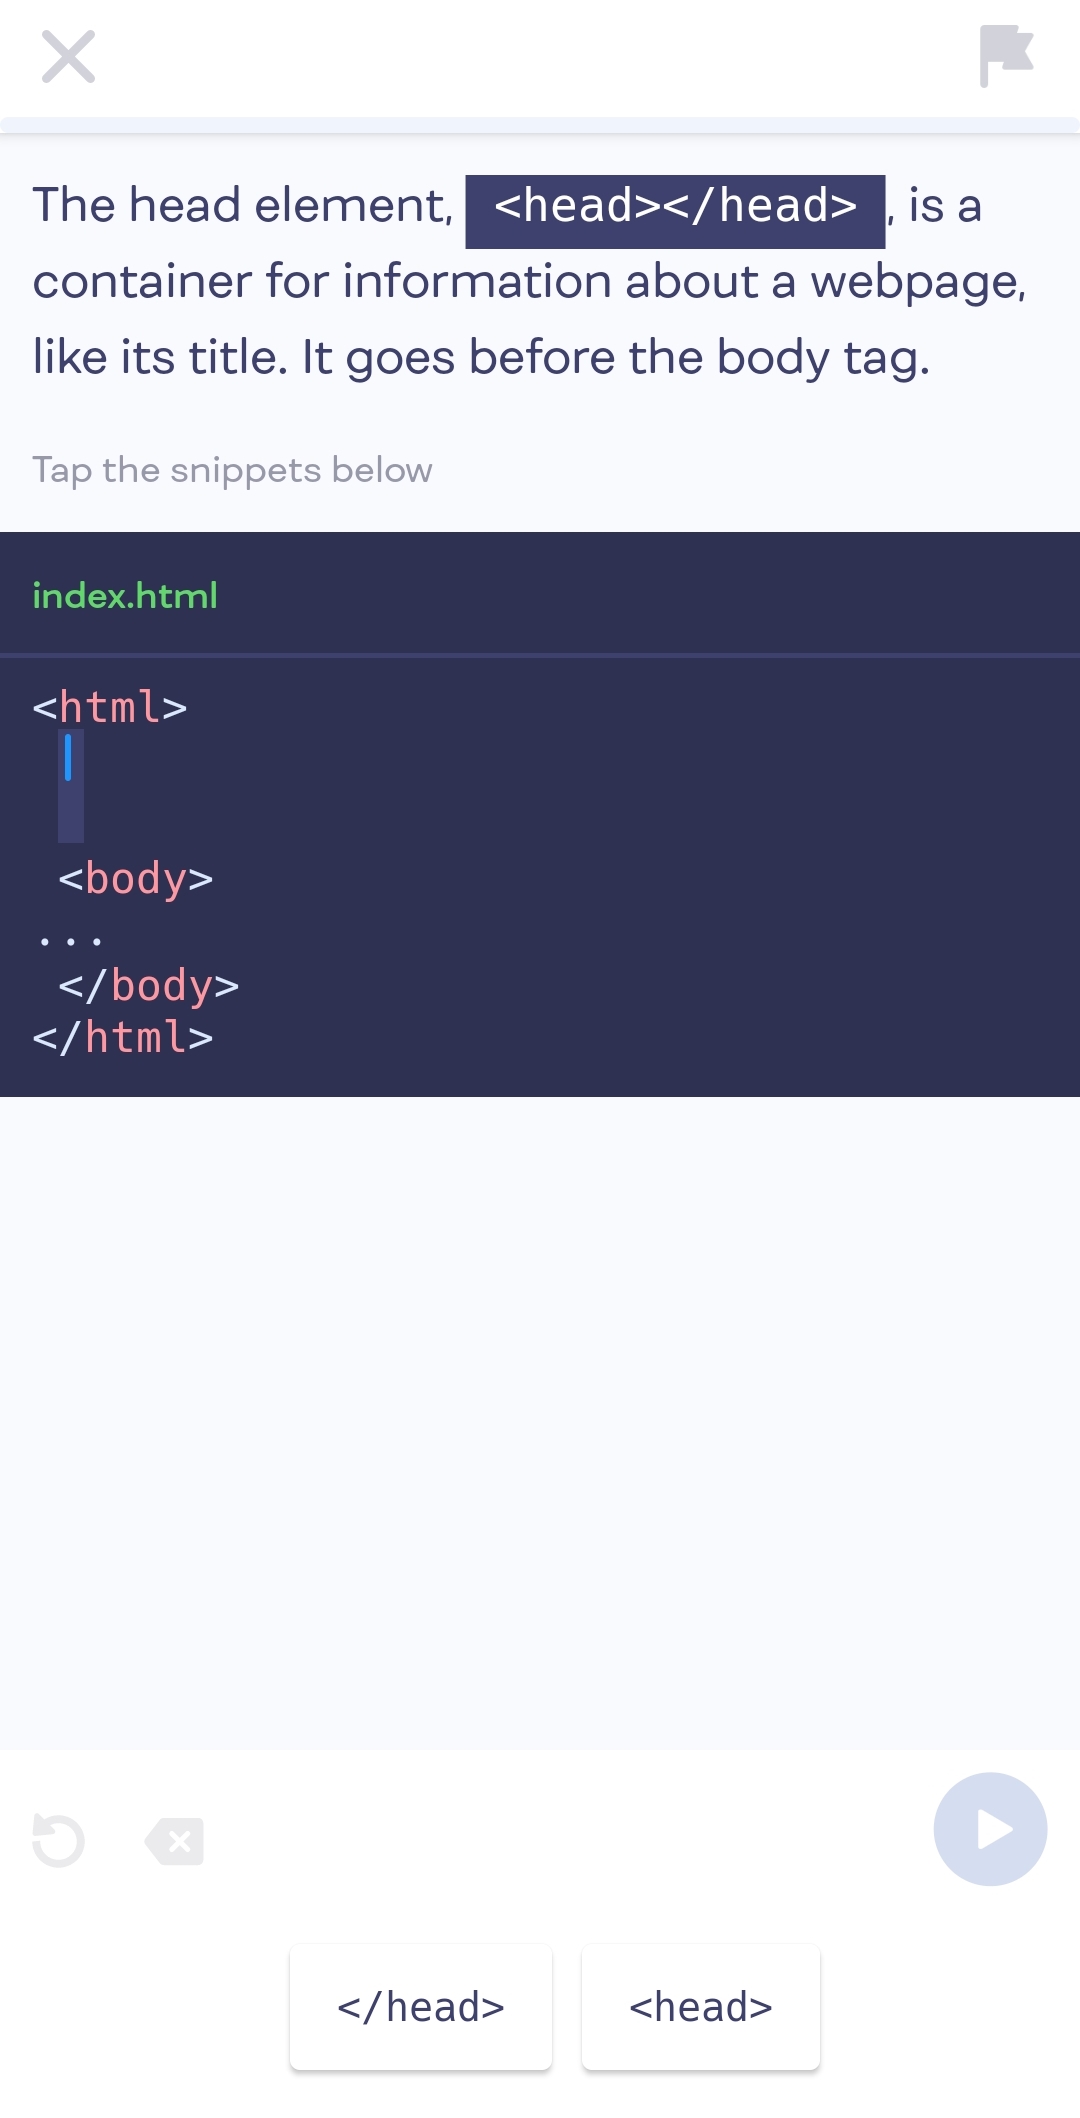Image resolution: width=1080 pixels, height=2118 pixels.
Task: Click the opening <html> tag line
Action: pyautogui.click(x=110, y=707)
